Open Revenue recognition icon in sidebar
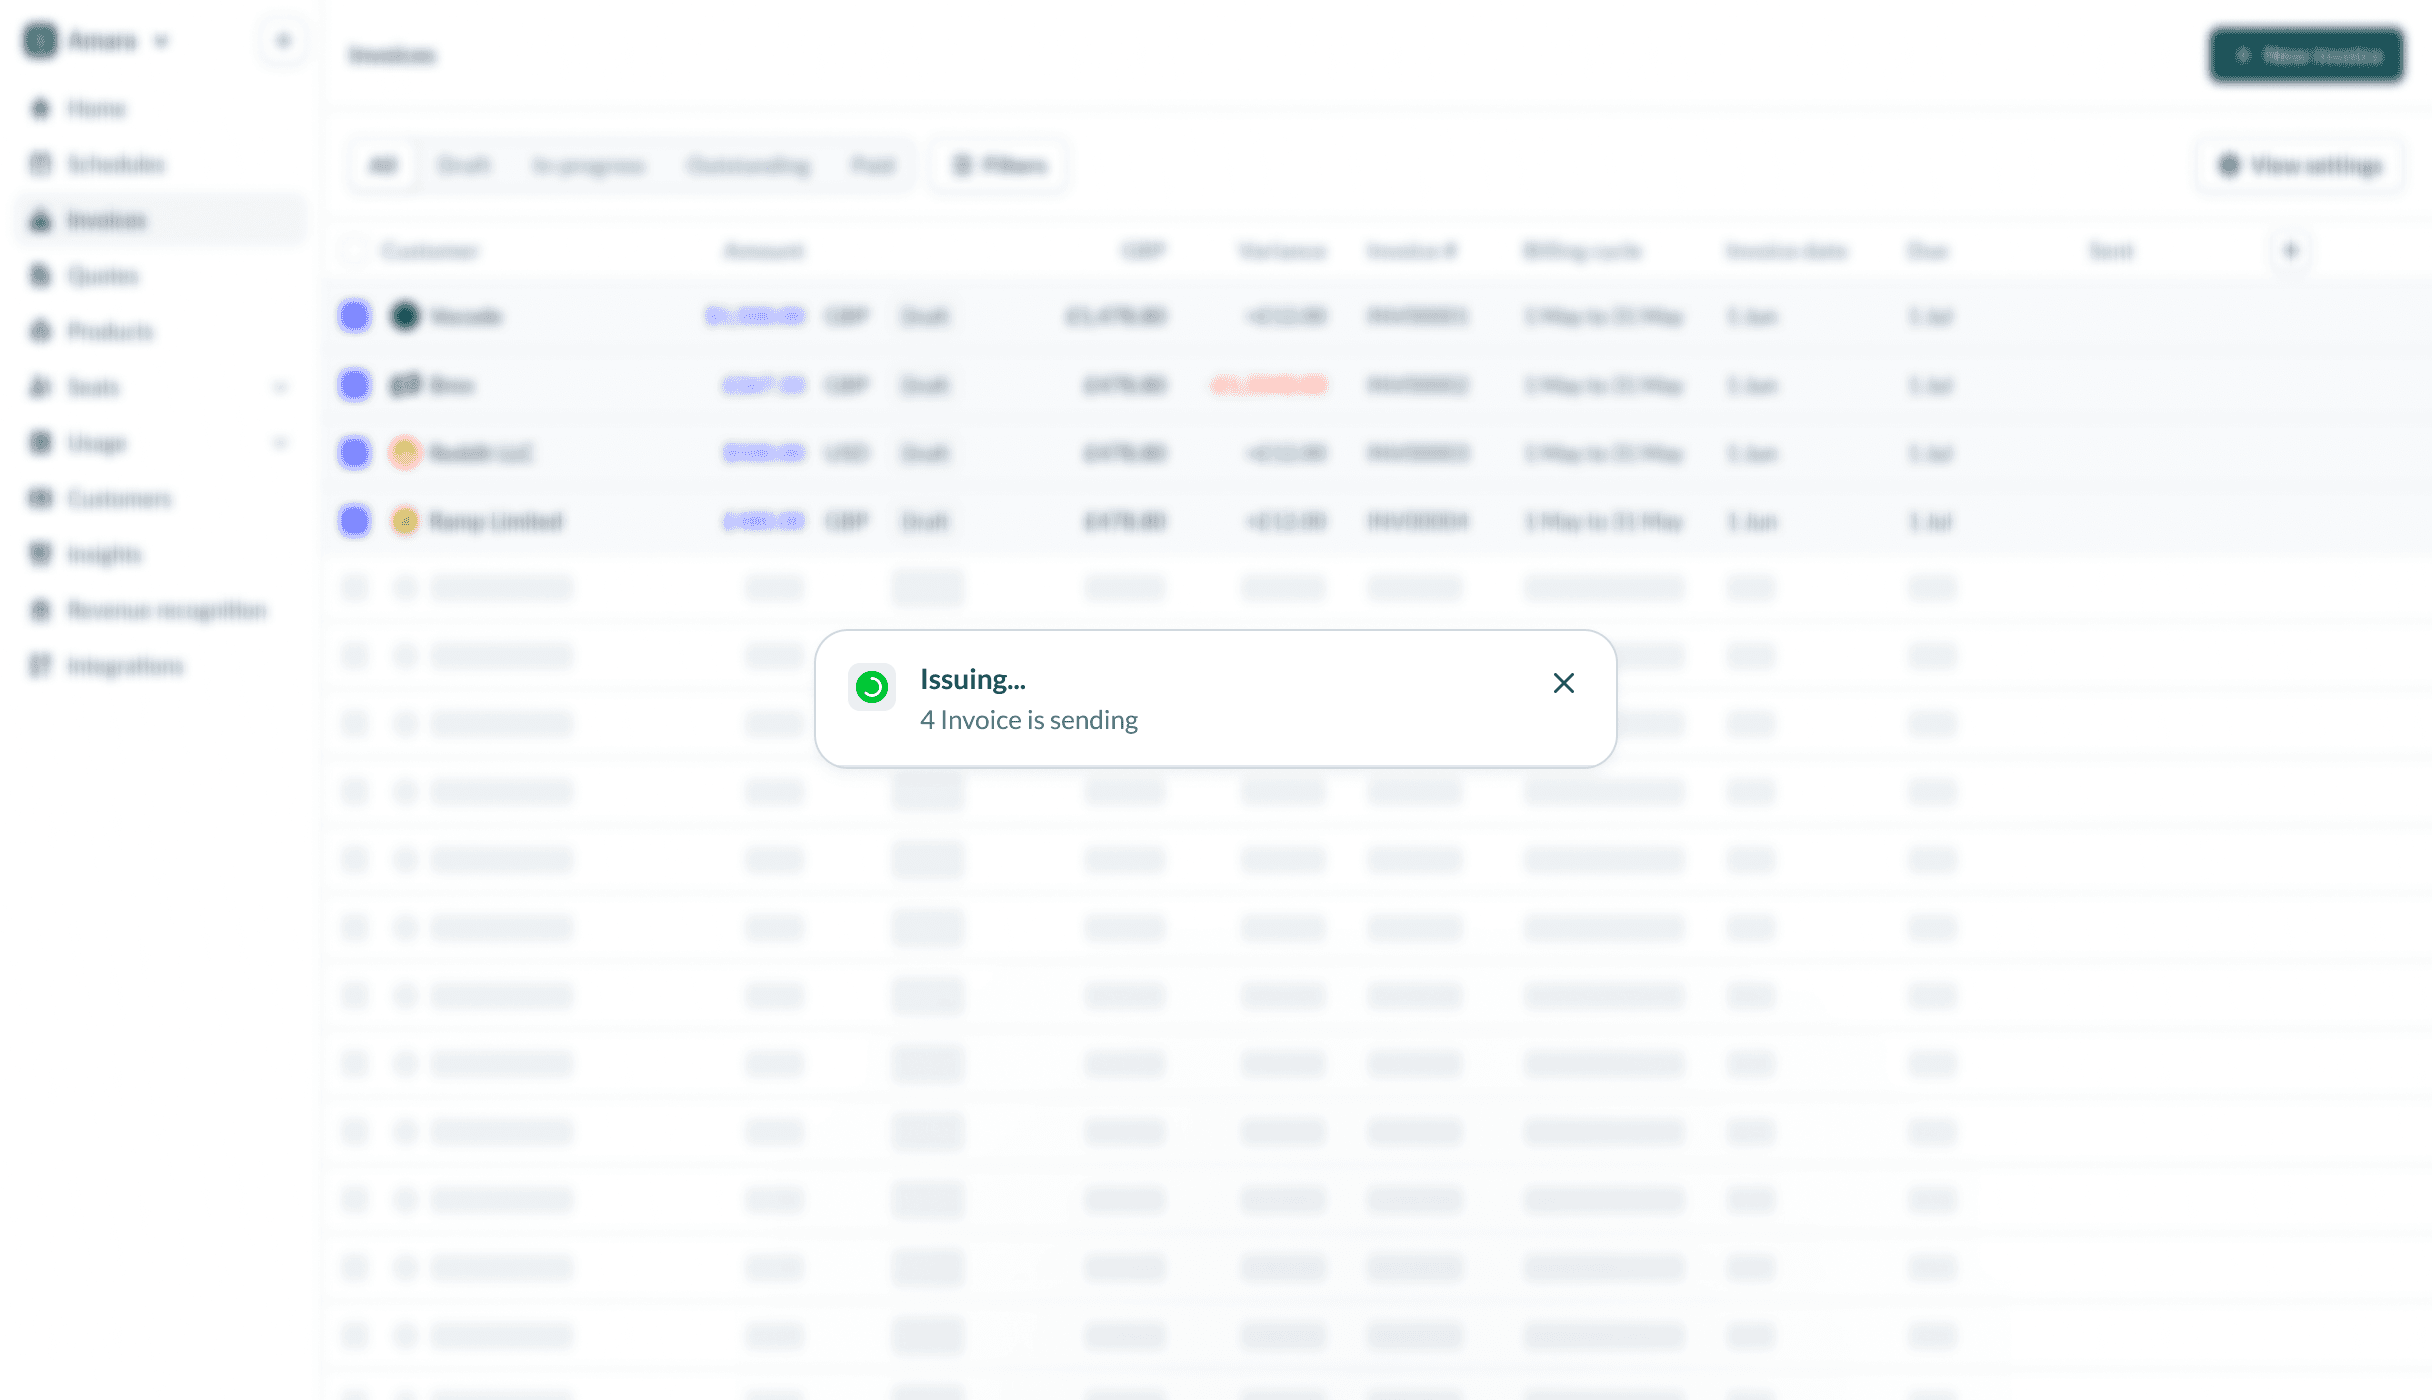Viewport: 2432px width, 1400px height. [40, 610]
